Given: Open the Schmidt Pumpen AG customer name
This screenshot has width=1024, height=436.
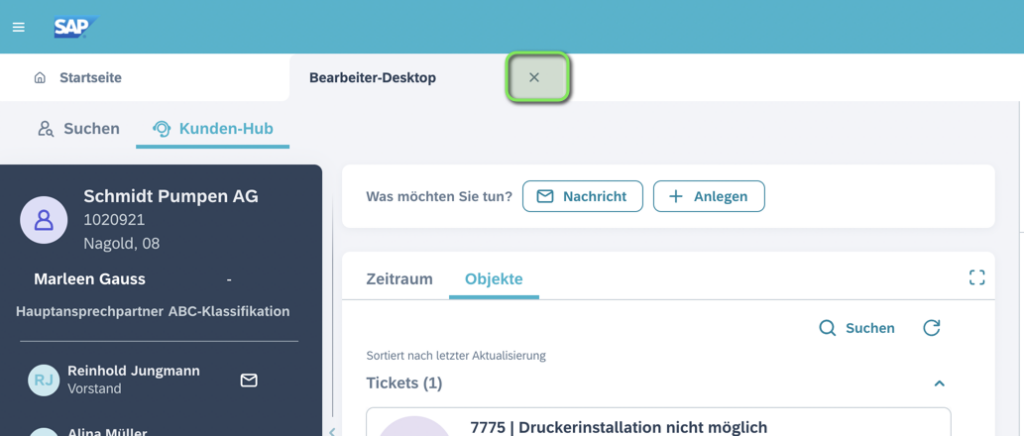Looking at the screenshot, I should coord(170,197).
